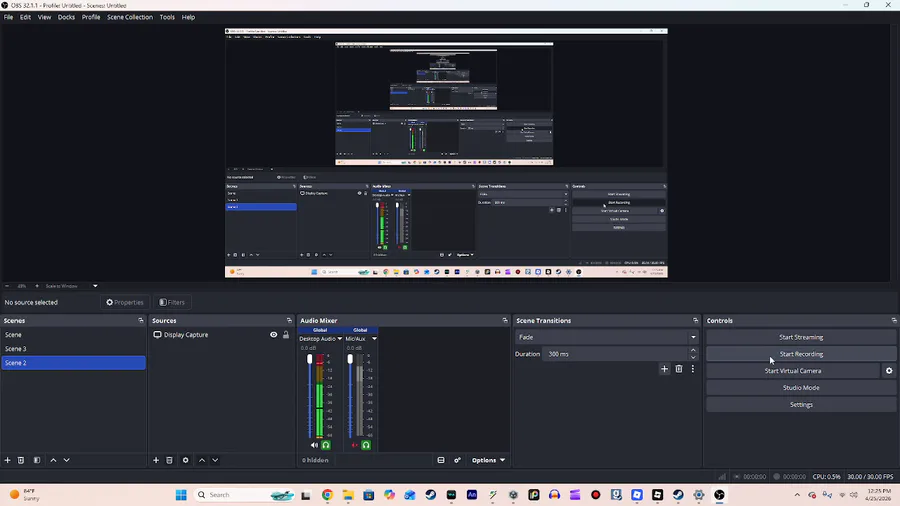Pop out the Scene Transitions dock
Screen dimensions: 900x506
click(696, 321)
